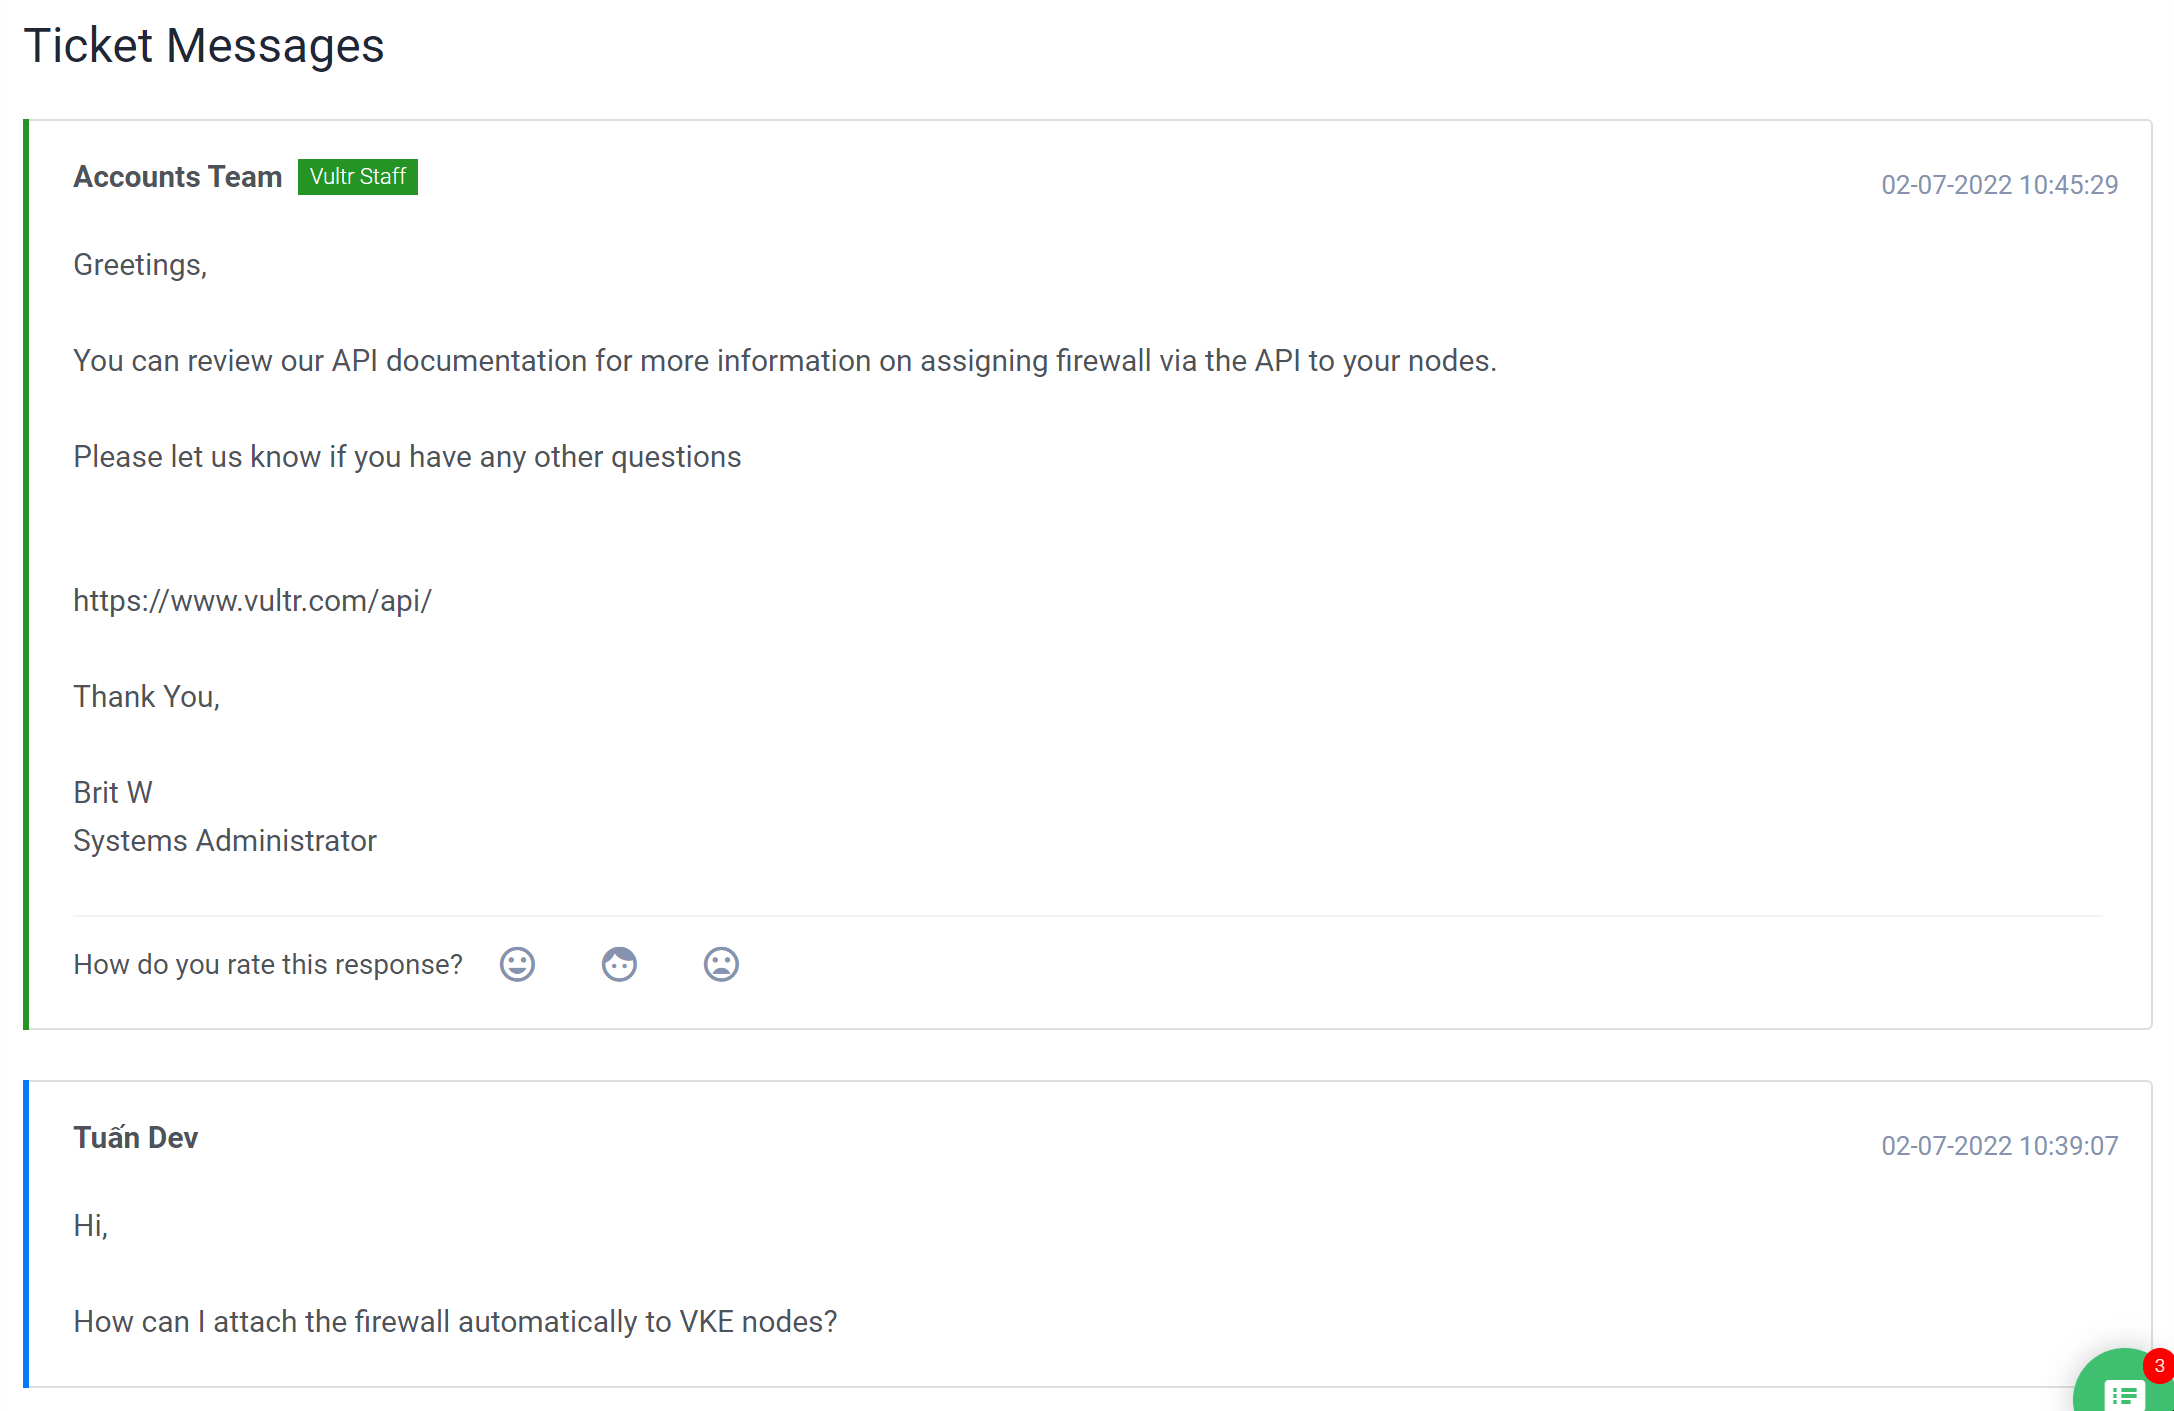Open the vultr.com/api URL text
2174x1411 pixels.
pos(252,601)
